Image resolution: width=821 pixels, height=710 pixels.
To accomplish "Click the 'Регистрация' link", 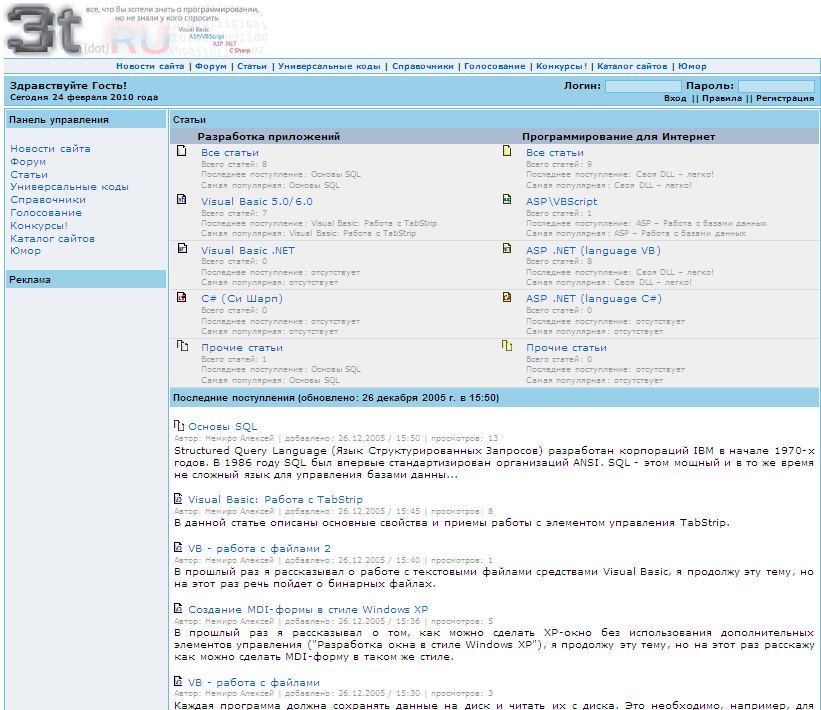I will tap(785, 98).
